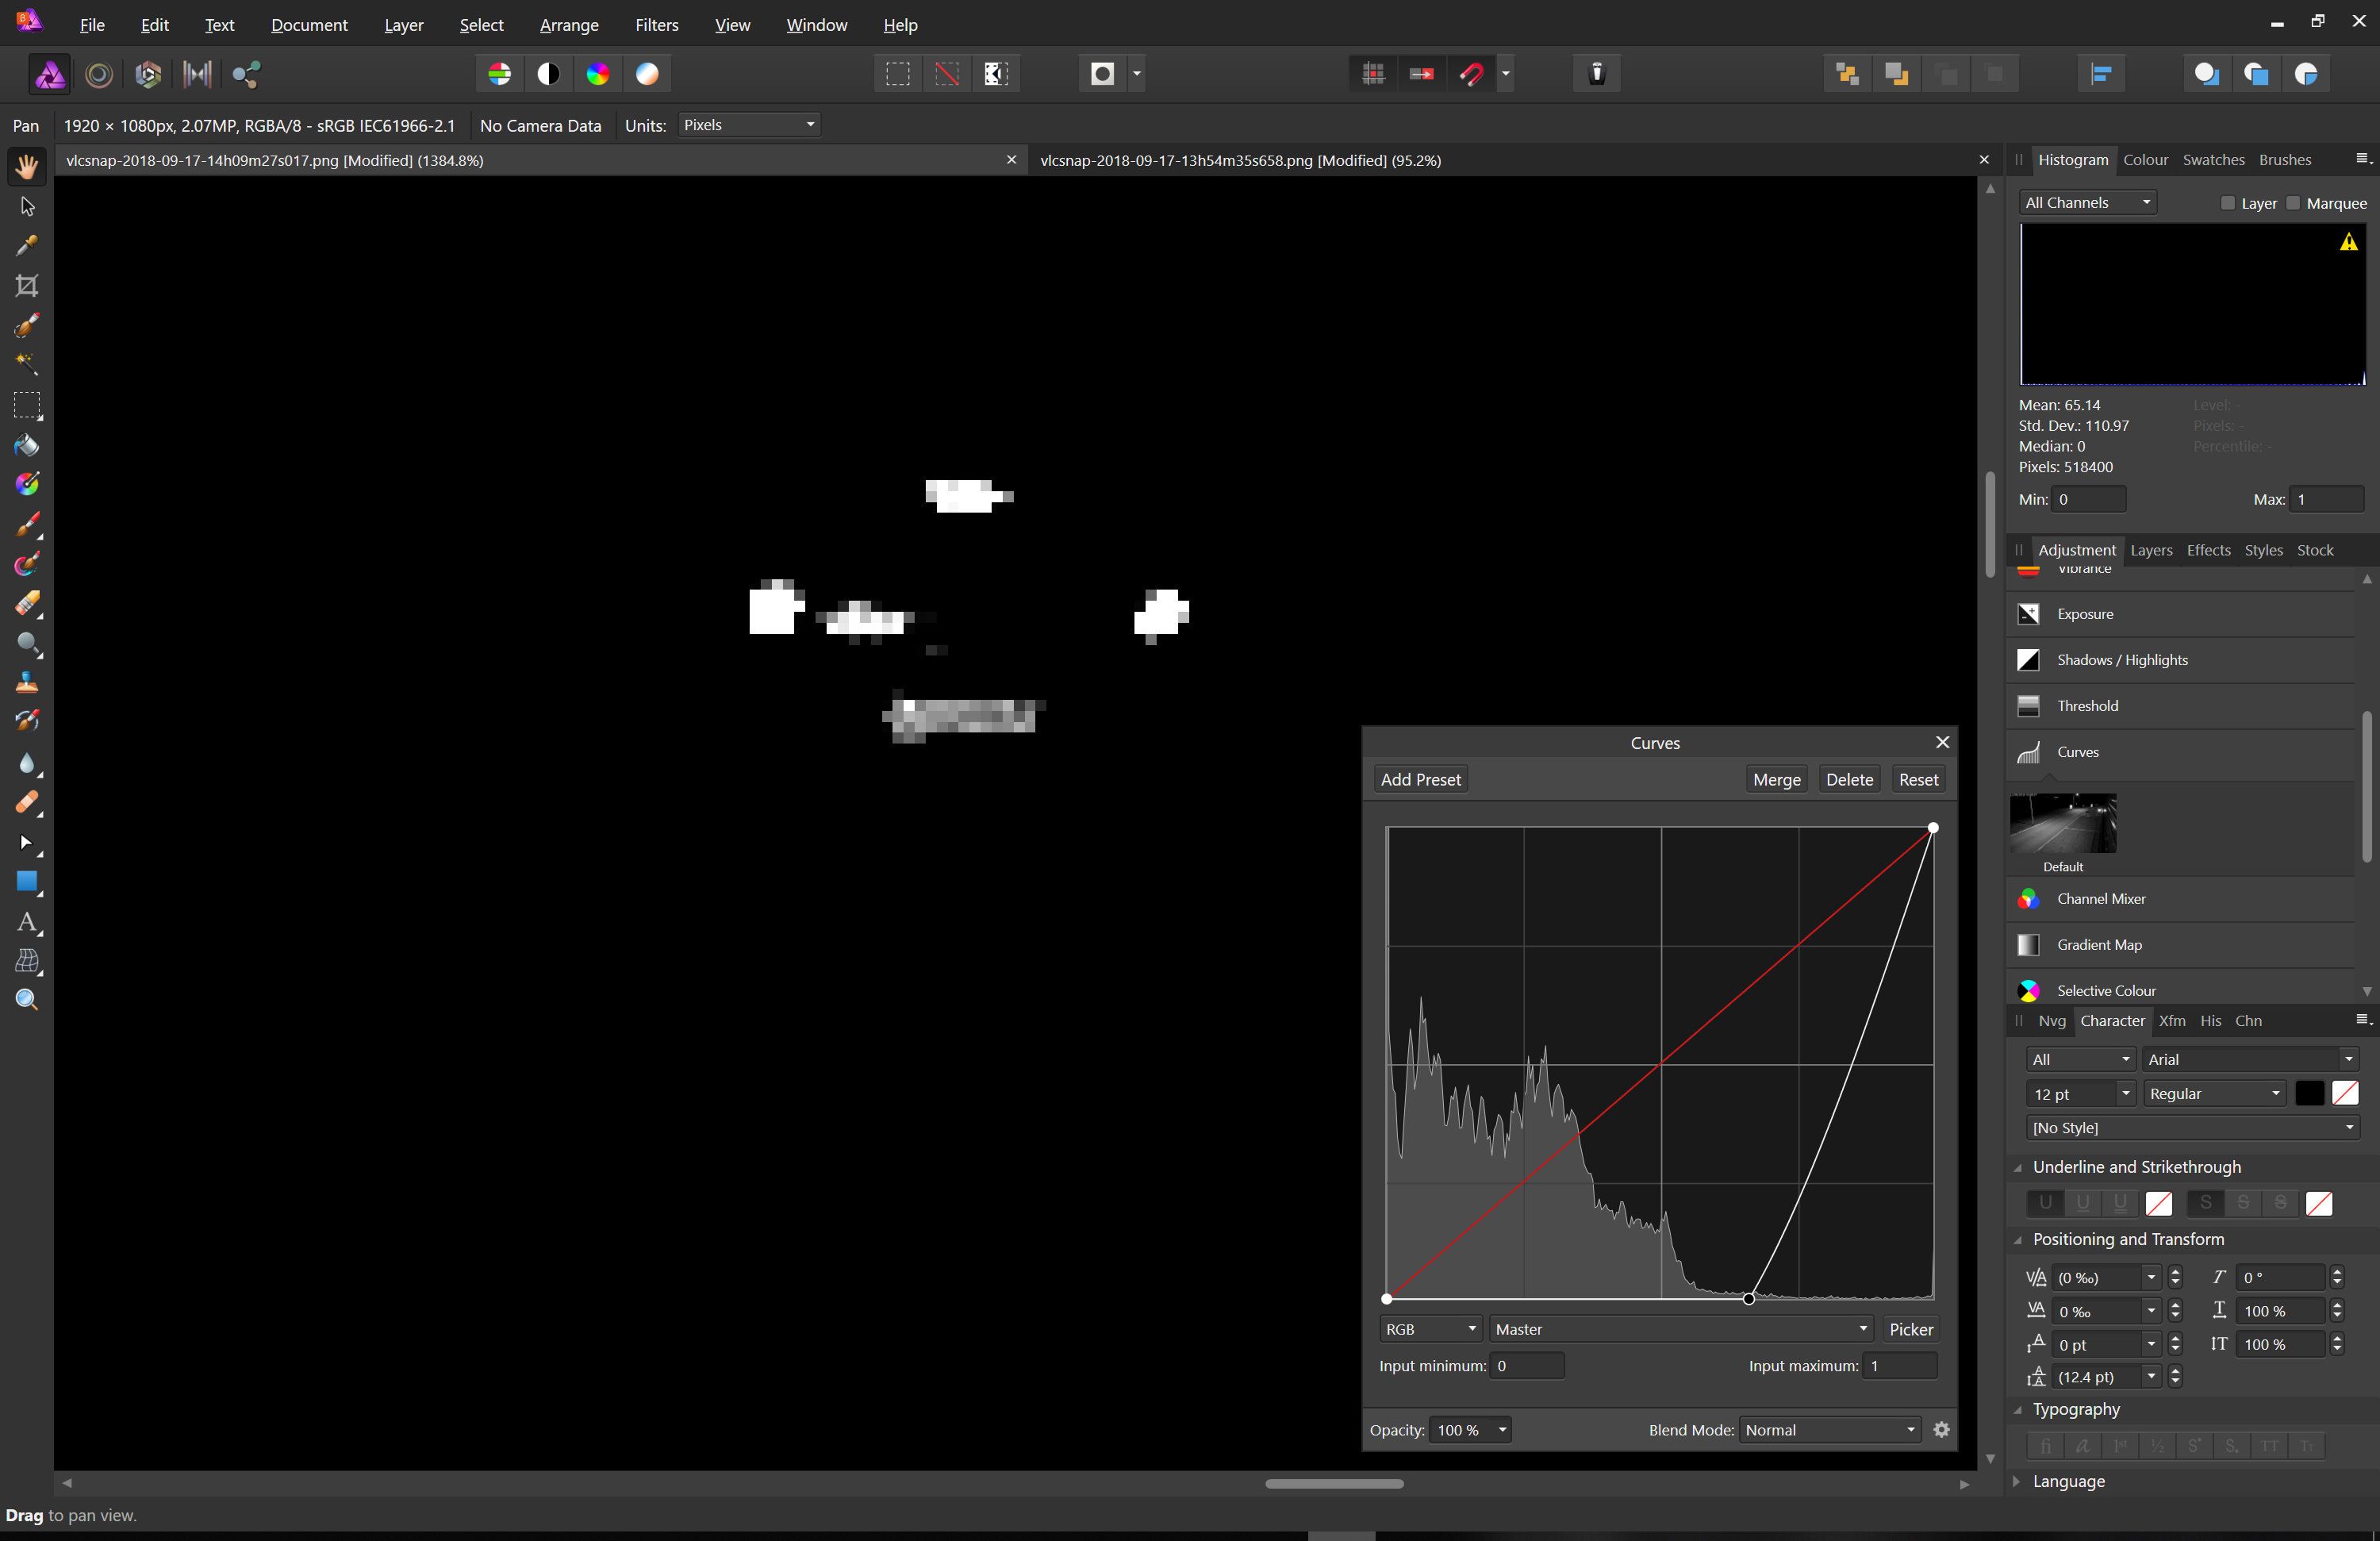The width and height of the screenshot is (2380, 1541).
Task: Click Invert Pixel Selection toolbar icon
Action: click(x=995, y=74)
